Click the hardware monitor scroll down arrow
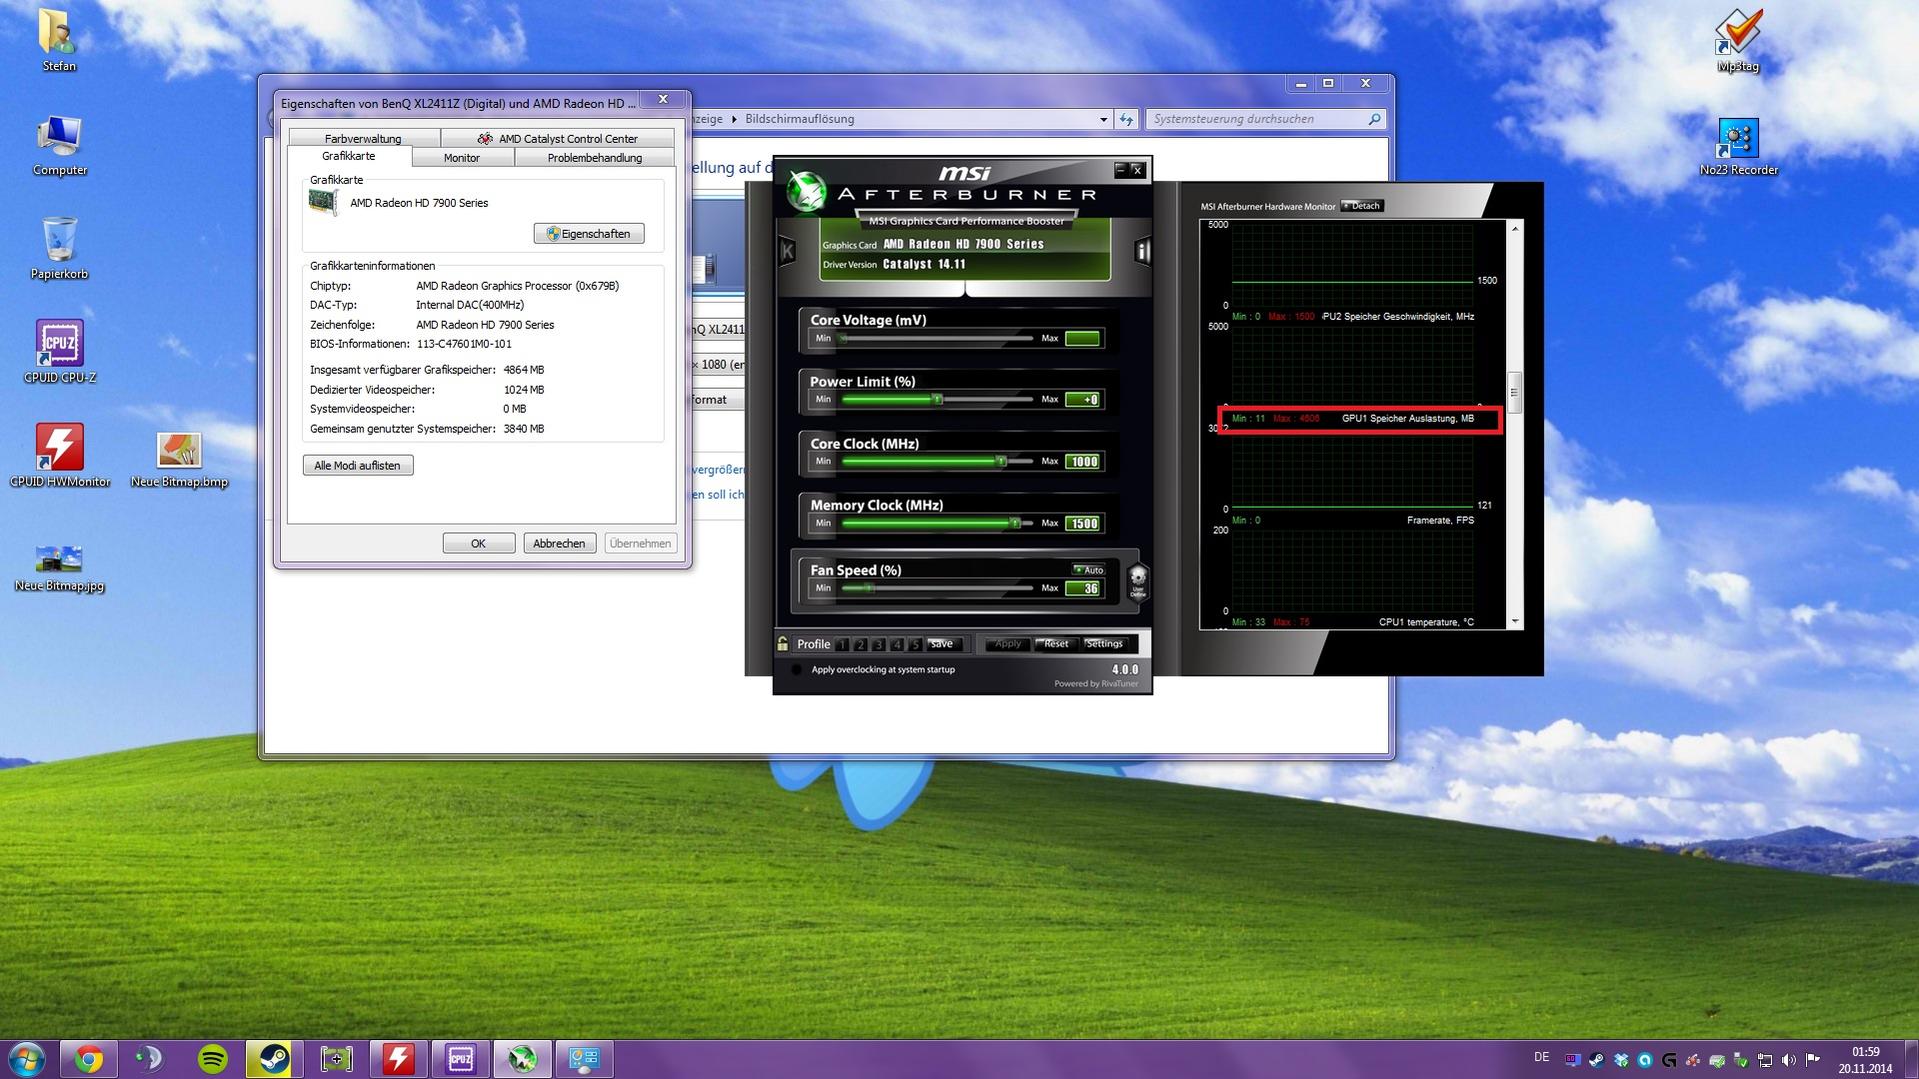Screen dimensions: 1919x1079 (x=1514, y=622)
